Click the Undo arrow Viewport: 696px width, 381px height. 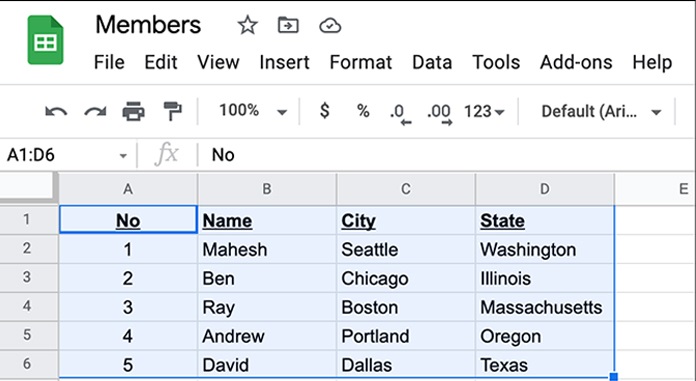coord(56,111)
